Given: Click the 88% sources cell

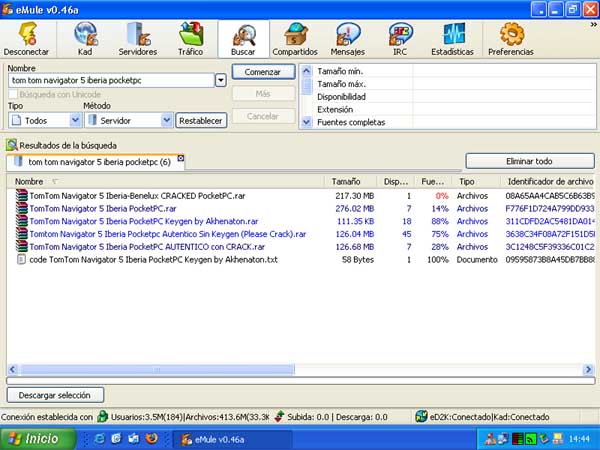Looking at the screenshot, I should [x=440, y=221].
